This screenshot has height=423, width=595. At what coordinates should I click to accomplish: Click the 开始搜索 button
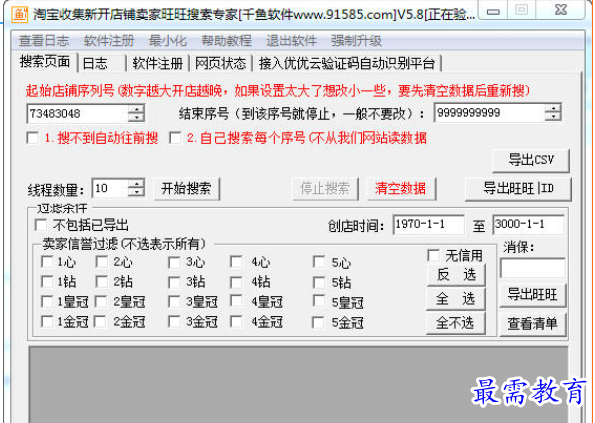click(x=186, y=188)
